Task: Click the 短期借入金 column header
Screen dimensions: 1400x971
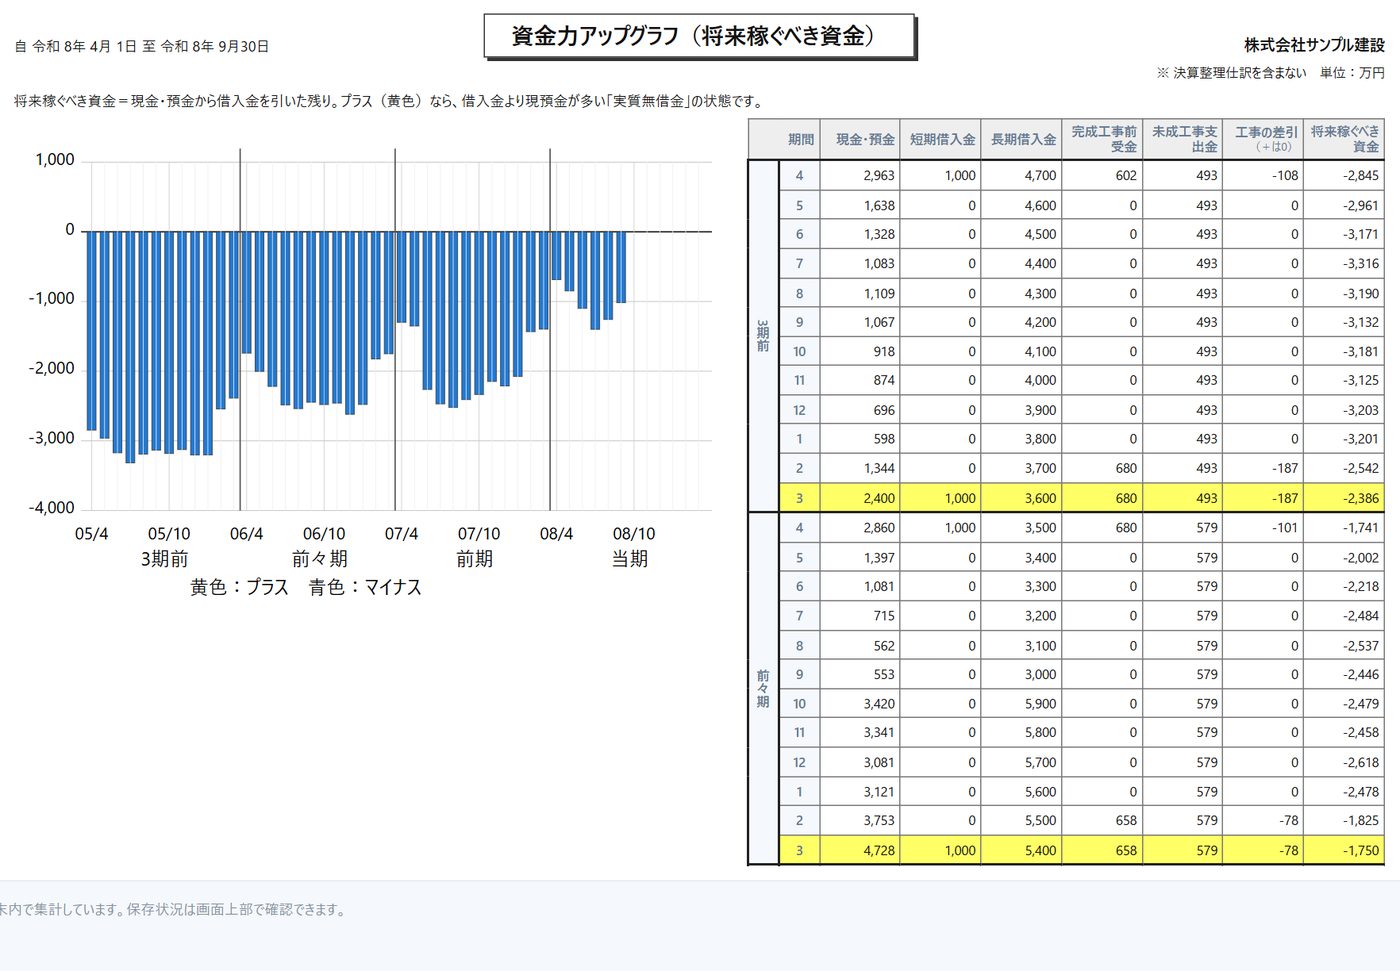Action: pyautogui.click(x=941, y=139)
